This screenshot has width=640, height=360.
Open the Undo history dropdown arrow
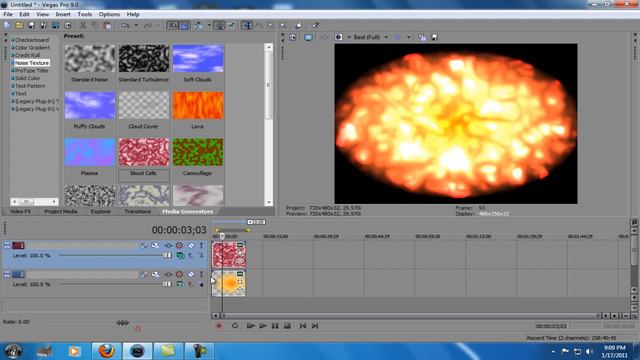coord(136,25)
